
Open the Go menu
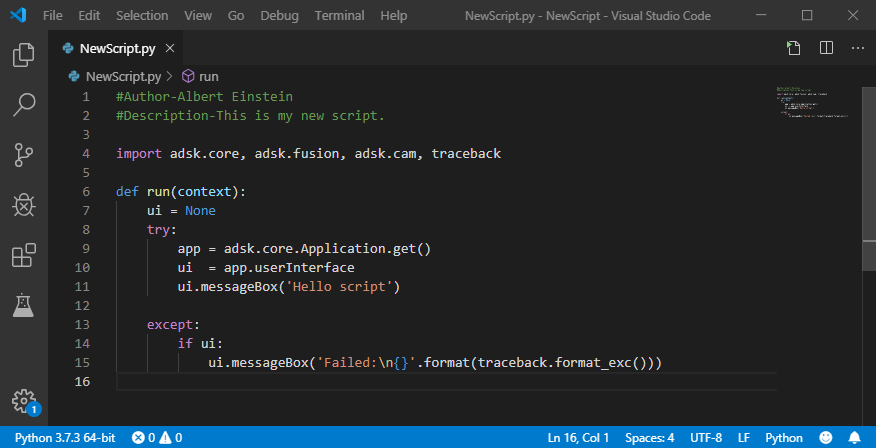236,16
